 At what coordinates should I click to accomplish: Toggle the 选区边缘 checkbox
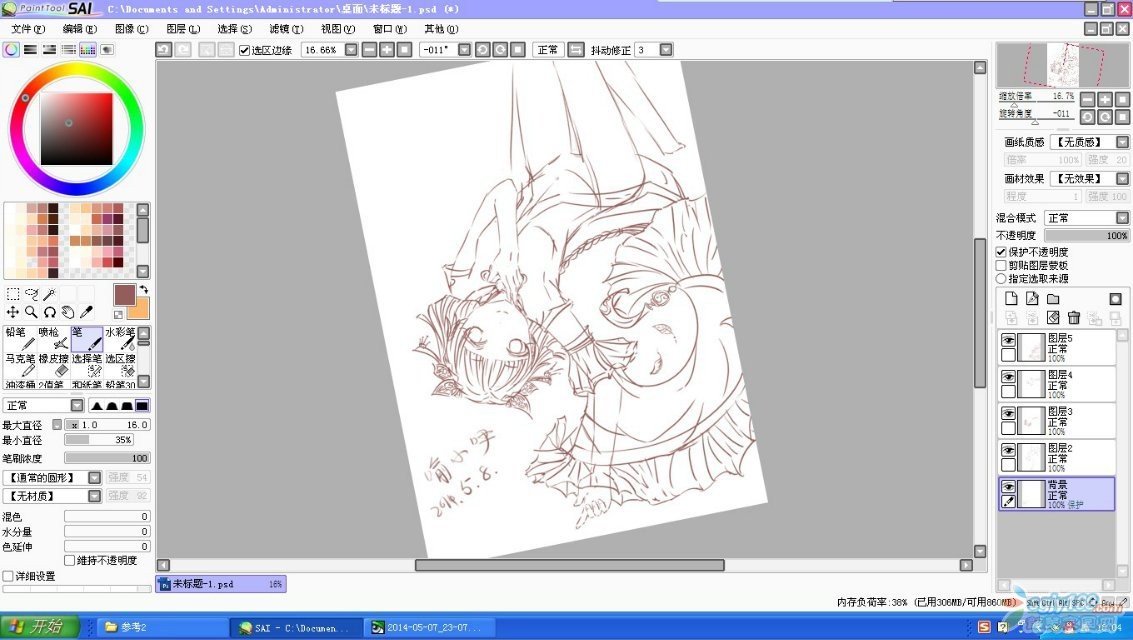point(245,50)
